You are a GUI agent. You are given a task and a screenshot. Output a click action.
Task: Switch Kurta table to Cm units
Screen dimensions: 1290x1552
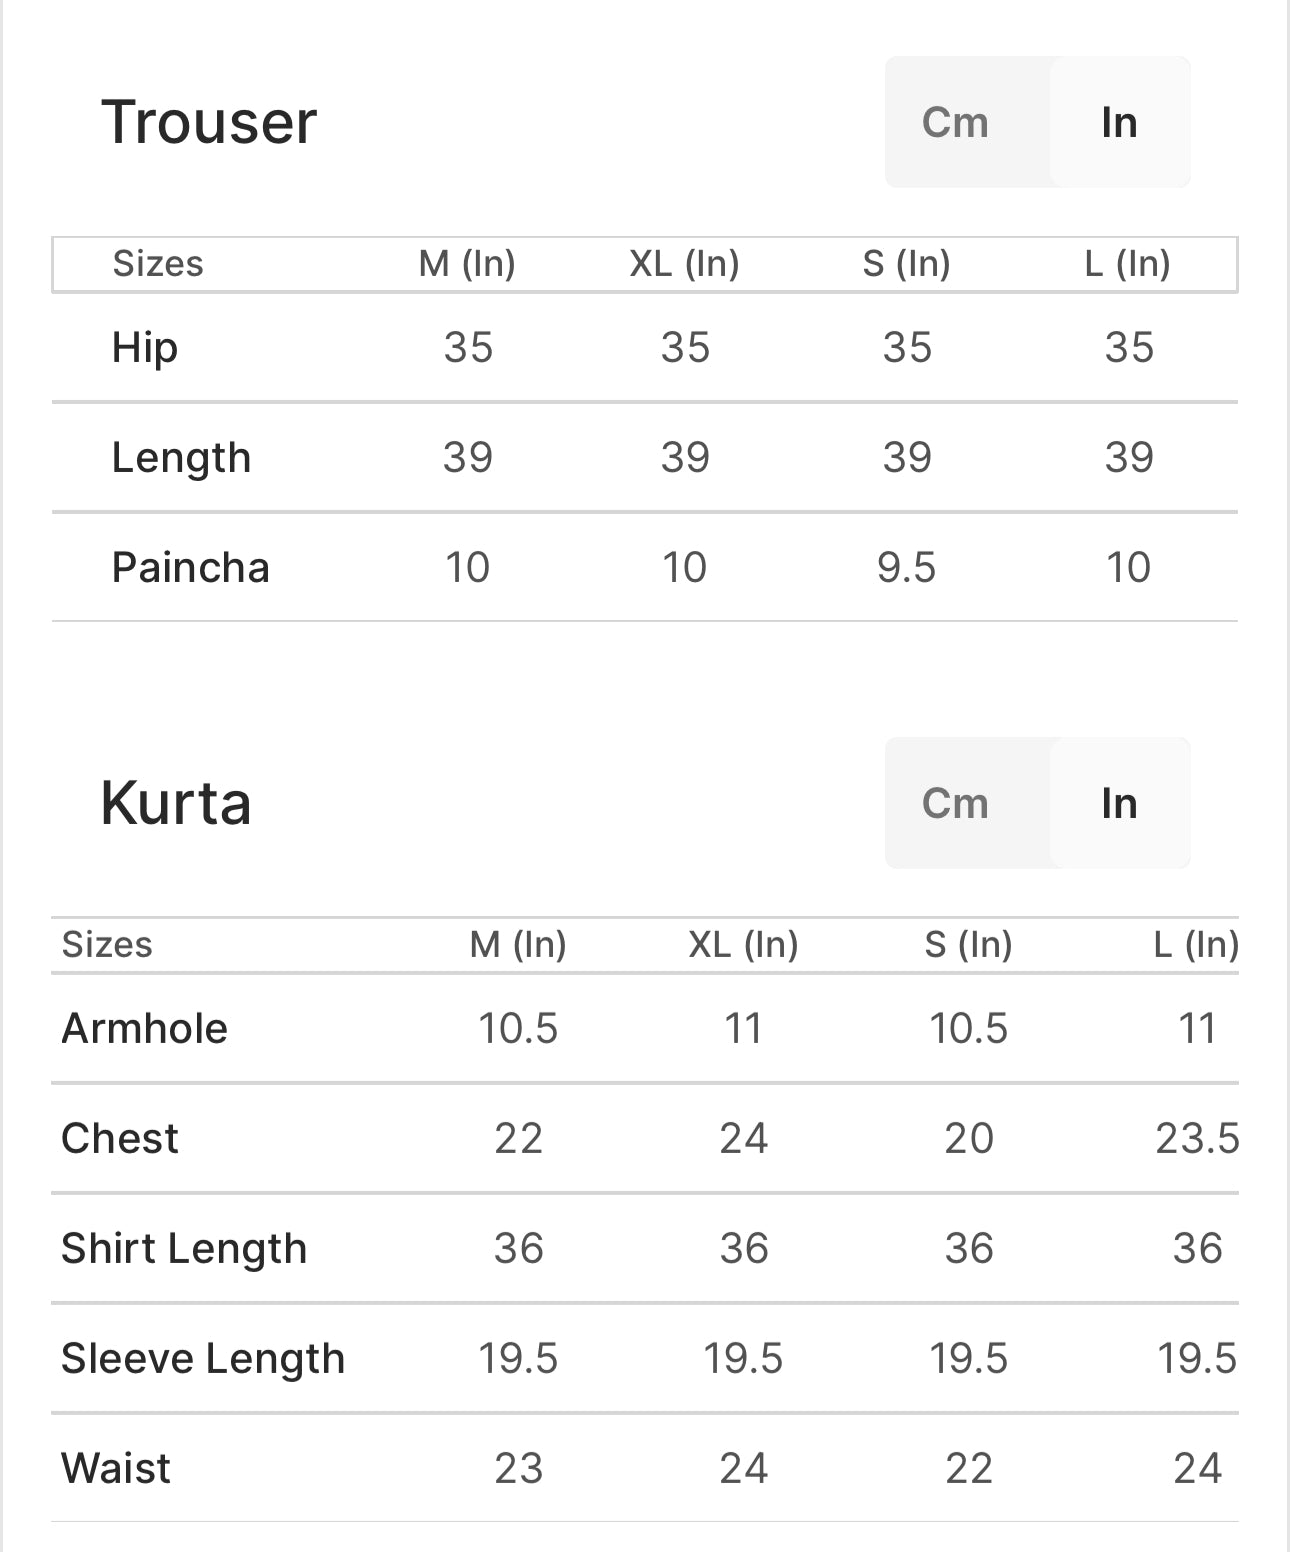955,803
